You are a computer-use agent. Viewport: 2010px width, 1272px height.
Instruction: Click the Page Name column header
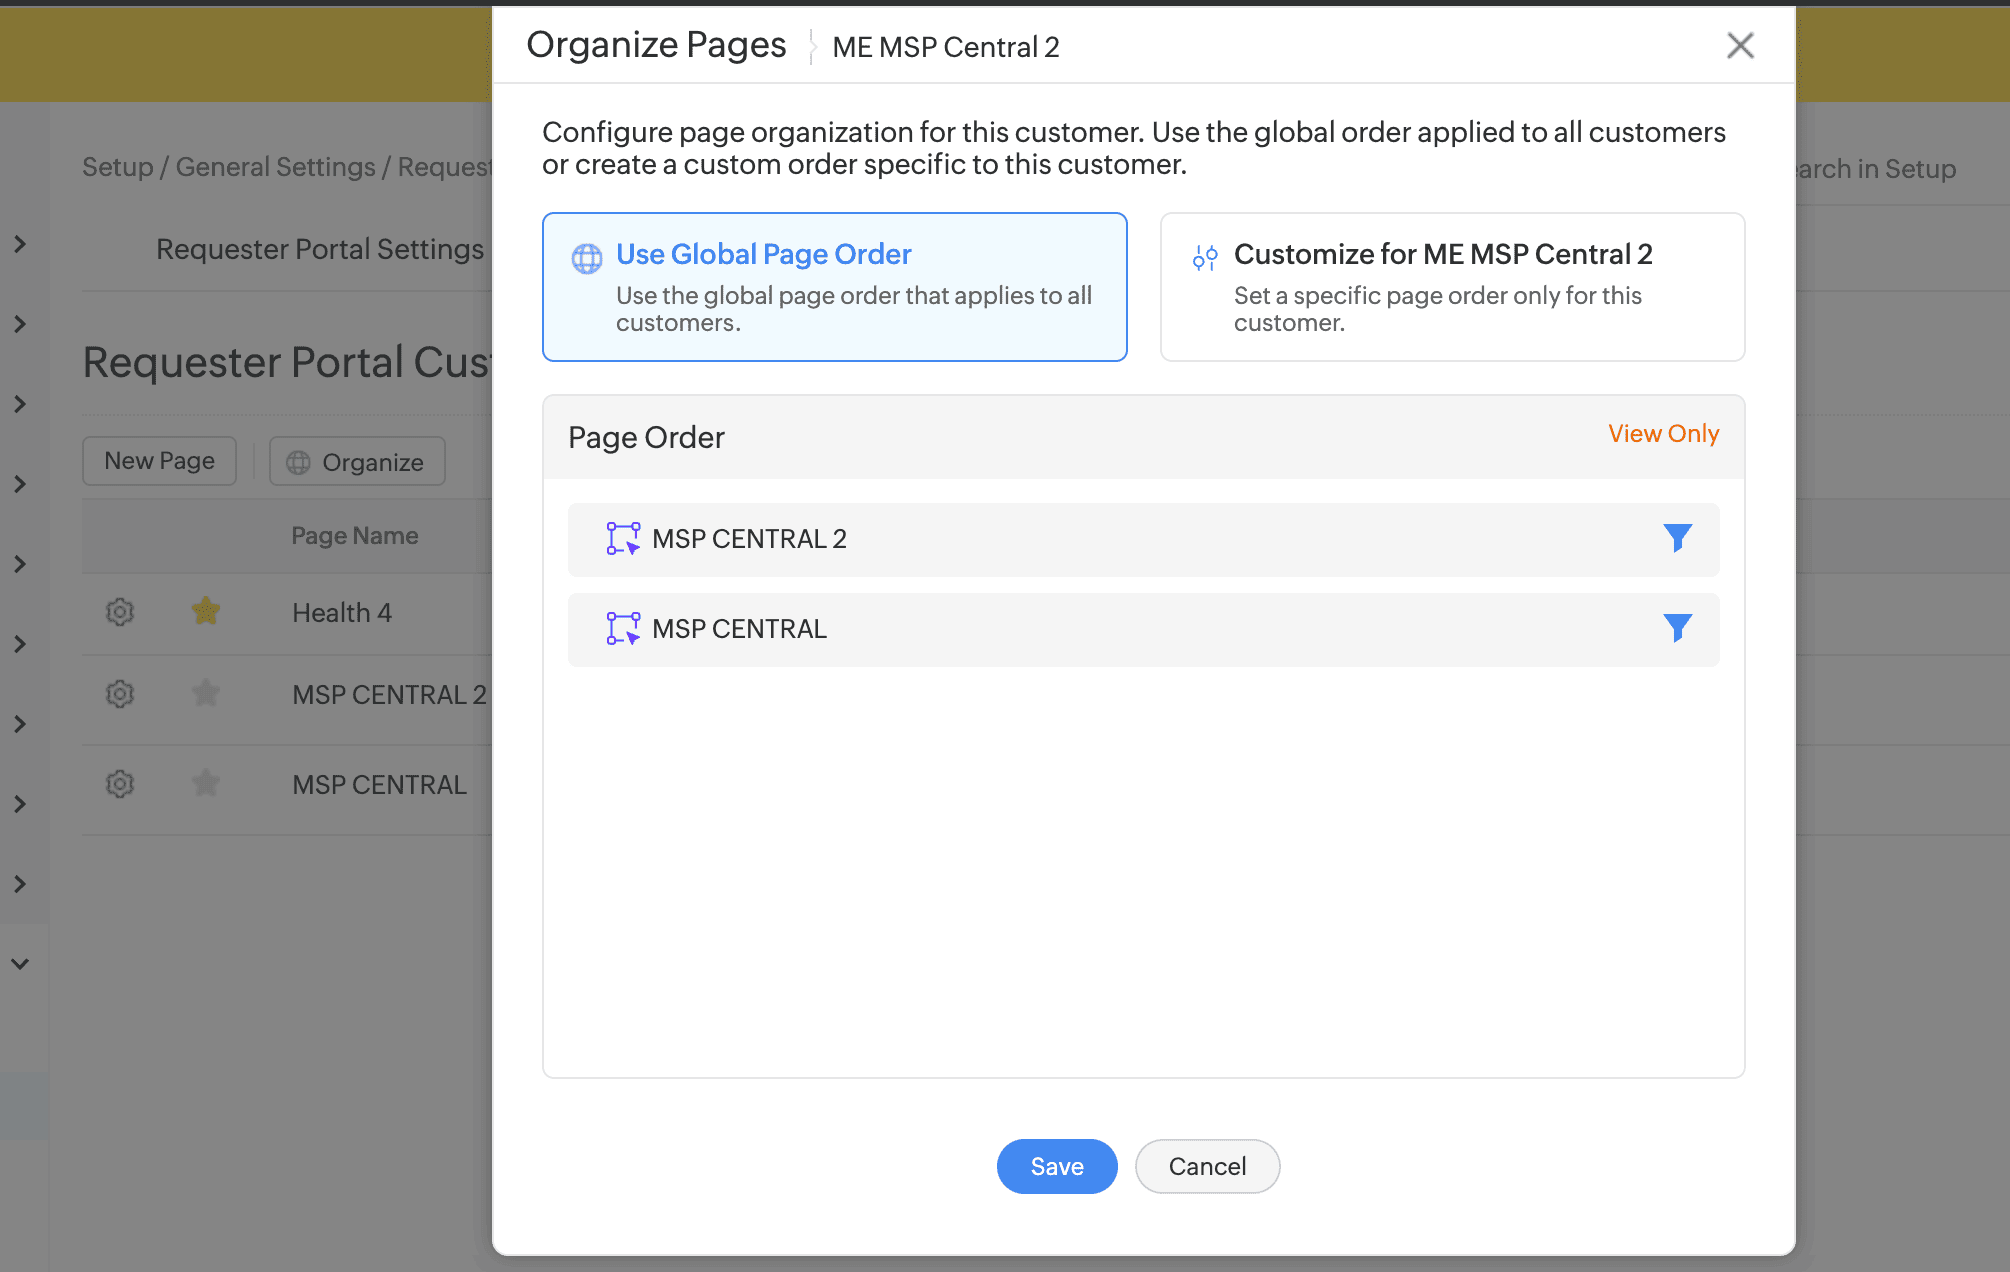(x=355, y=536)
